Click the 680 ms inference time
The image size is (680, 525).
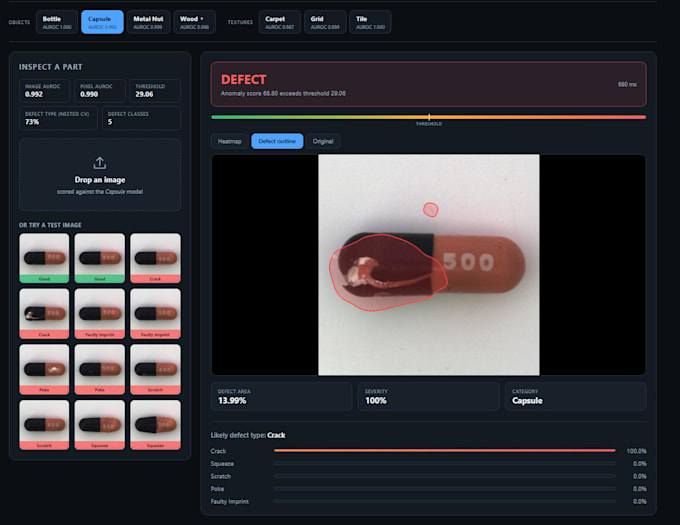coord(627,84)
